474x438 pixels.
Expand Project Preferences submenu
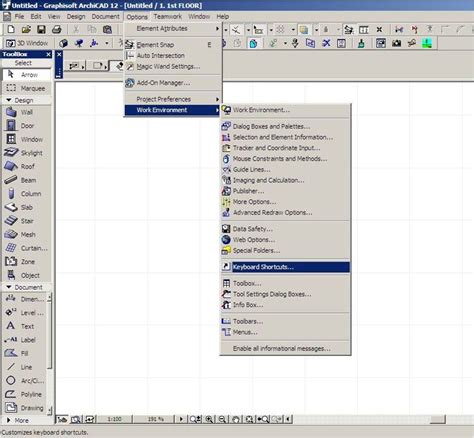(173, 99)
